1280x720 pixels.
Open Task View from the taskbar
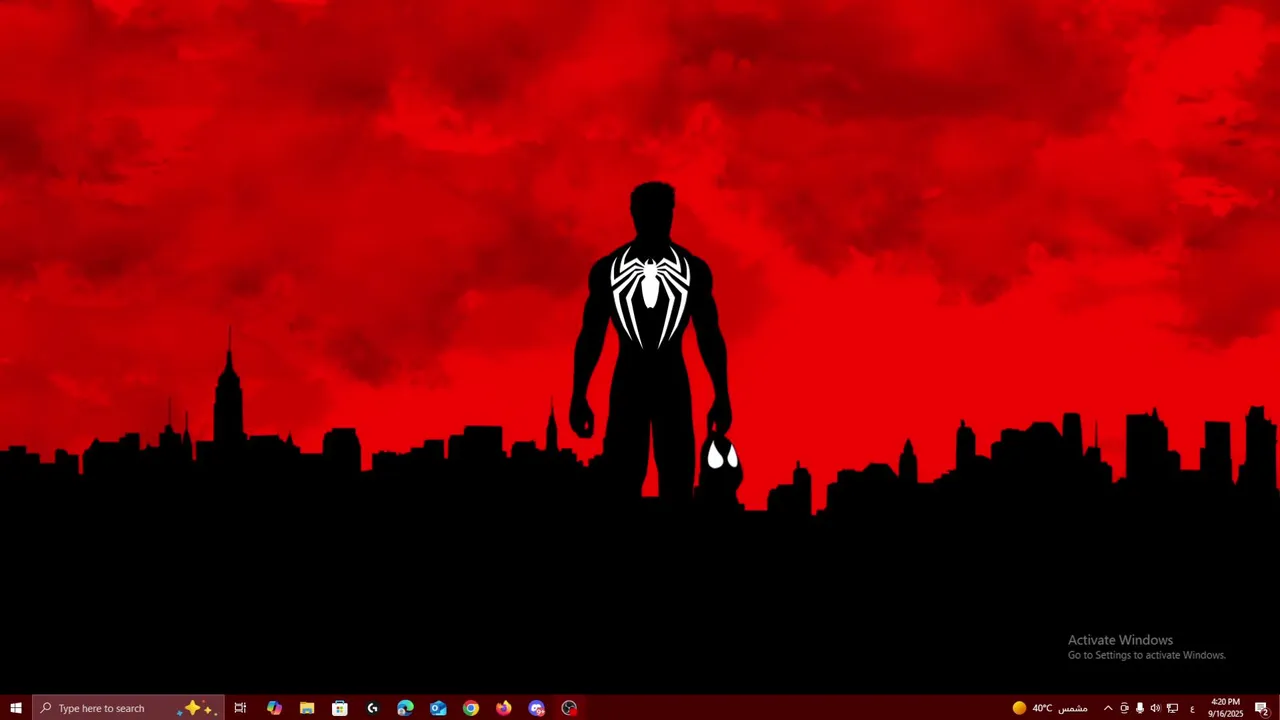240,708
